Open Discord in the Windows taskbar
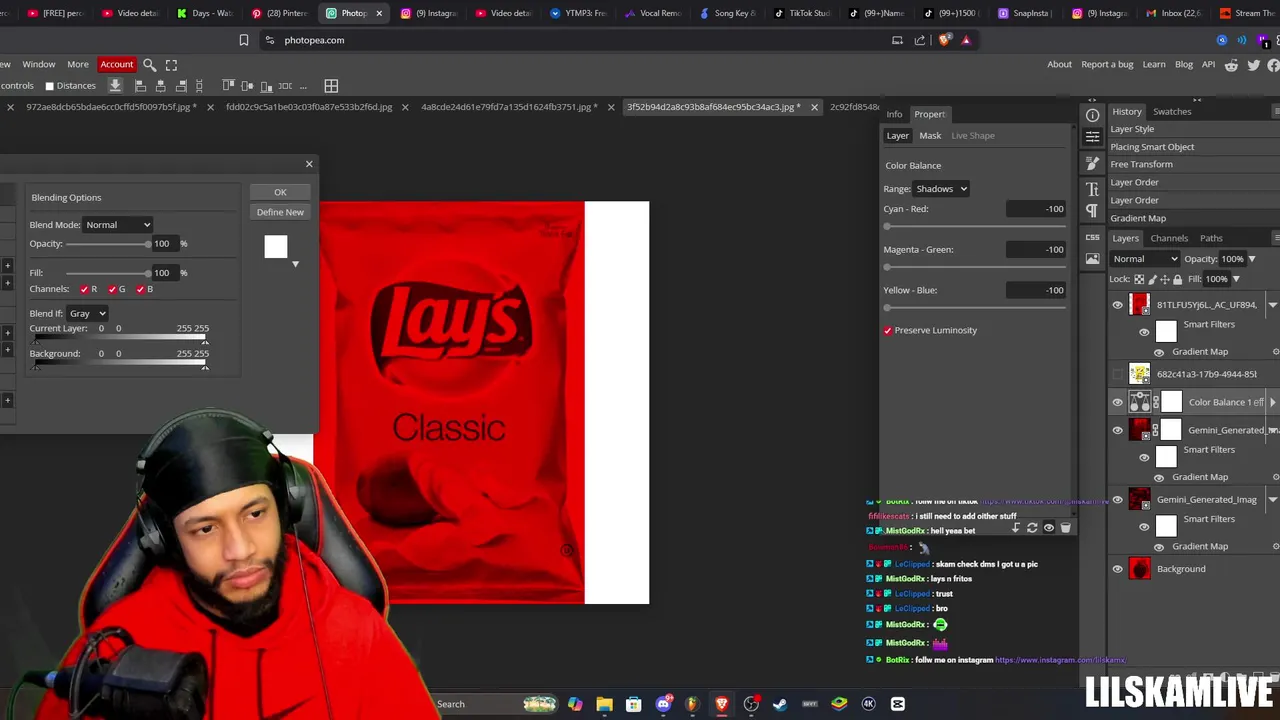The width and height of the screenshot is (1280, 720). [x=663, y=704]
